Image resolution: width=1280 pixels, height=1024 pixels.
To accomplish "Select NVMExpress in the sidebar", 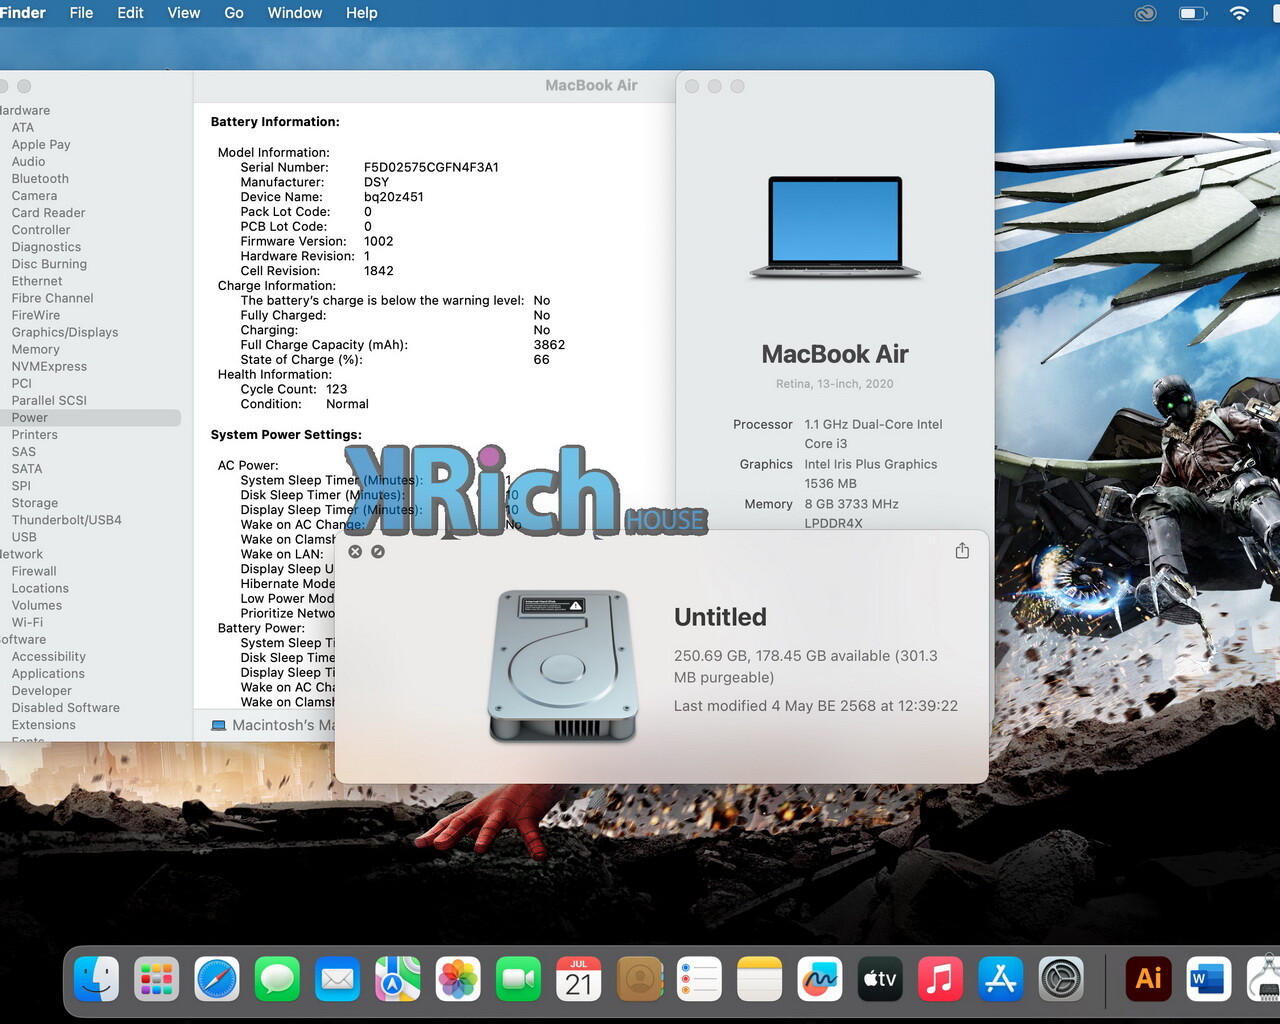I will tap(49, 366).
